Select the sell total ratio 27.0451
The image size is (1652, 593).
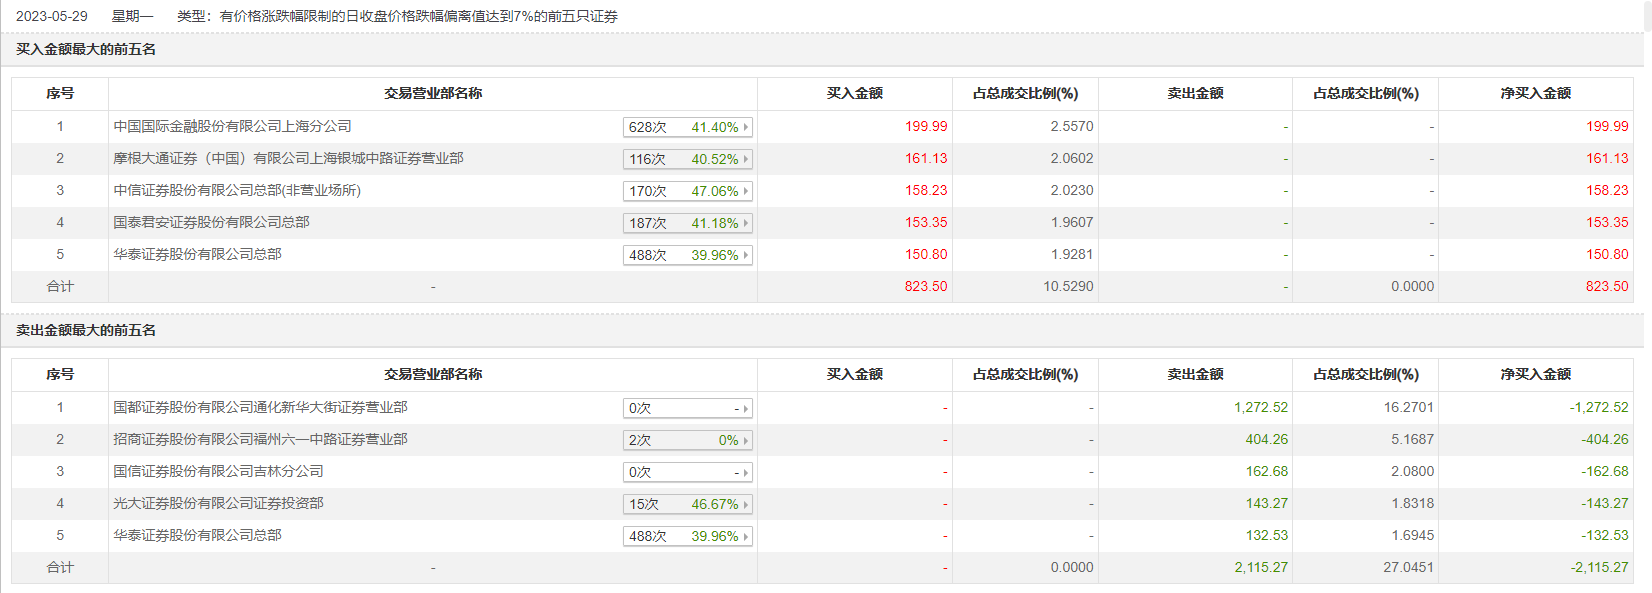1408,567
